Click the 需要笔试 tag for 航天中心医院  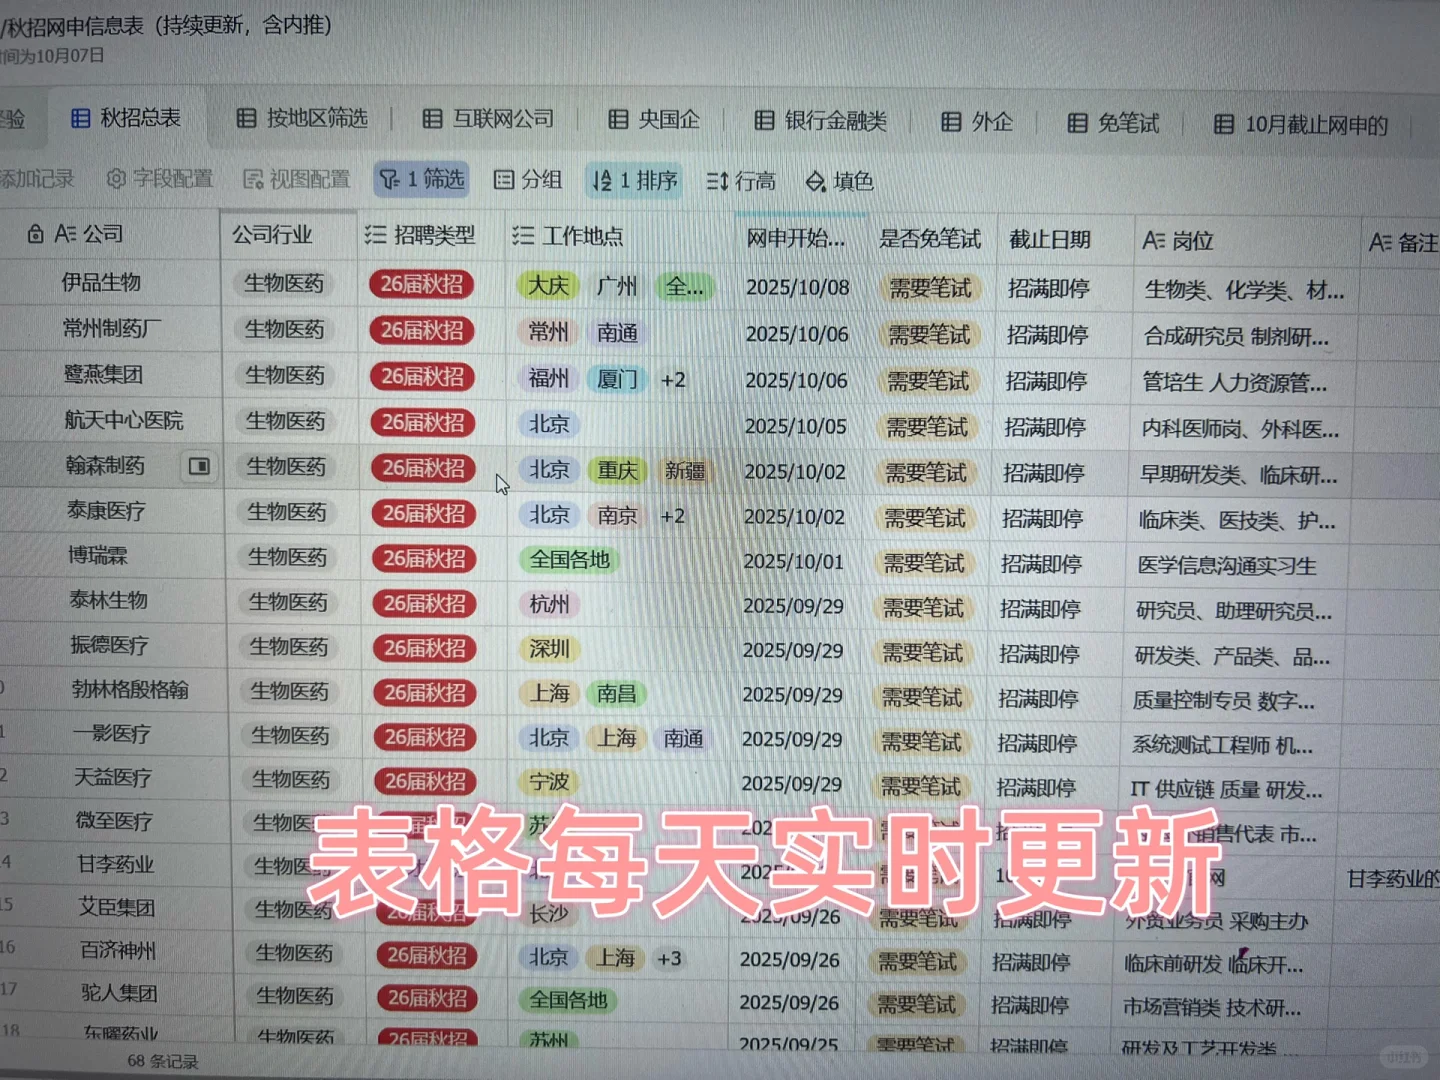click(x=928, y=427)
